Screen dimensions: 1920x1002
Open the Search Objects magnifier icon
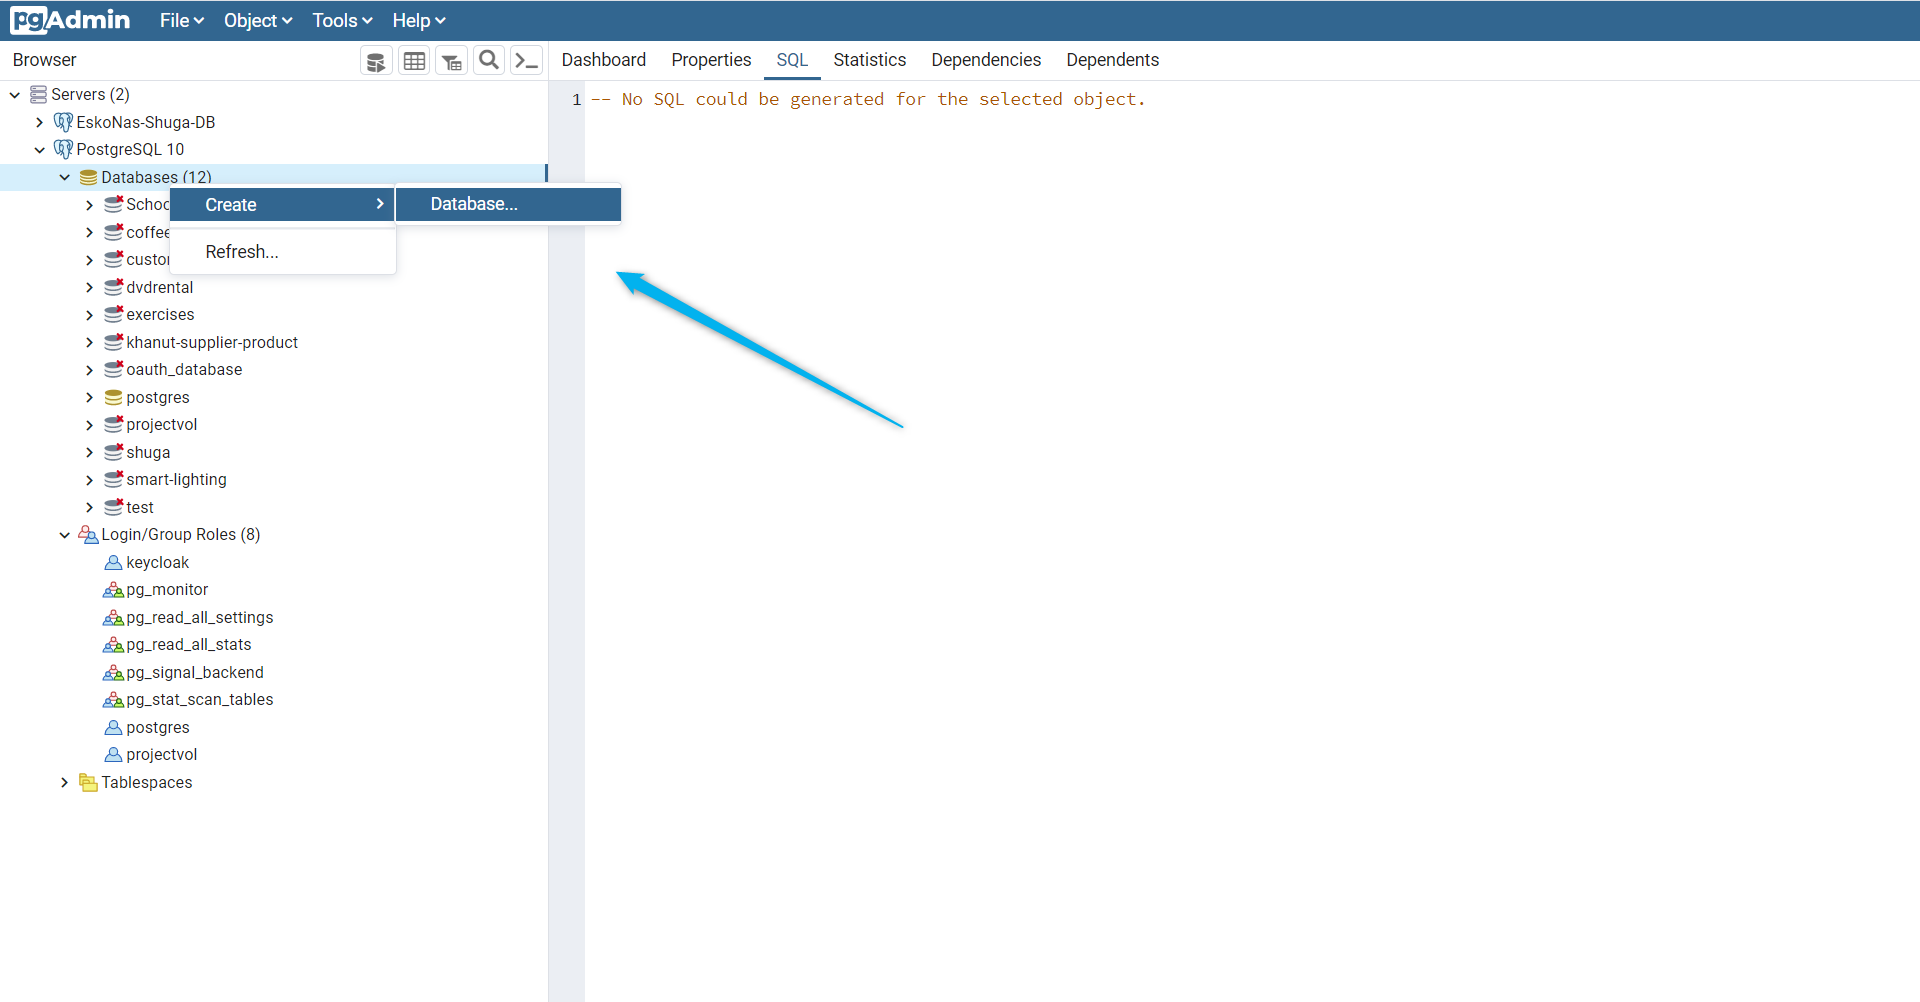click(x=489, y=61)
